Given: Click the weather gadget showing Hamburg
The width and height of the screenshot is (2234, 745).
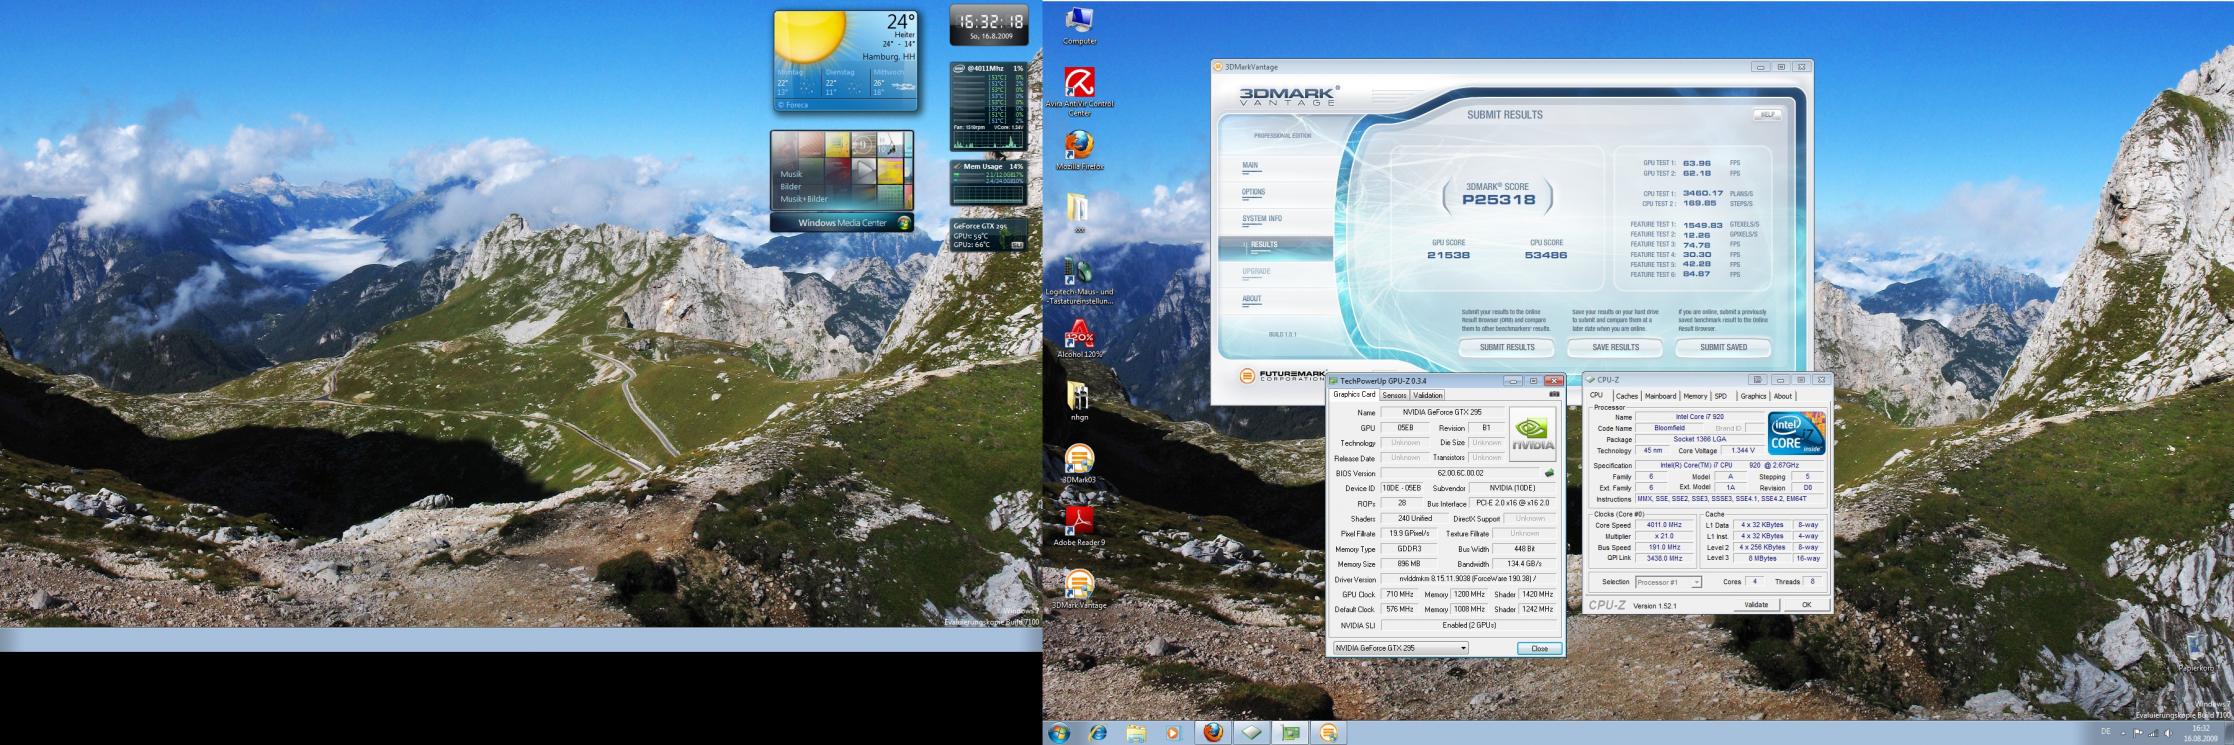Looking at the screenshot, I should pos(846,61).
